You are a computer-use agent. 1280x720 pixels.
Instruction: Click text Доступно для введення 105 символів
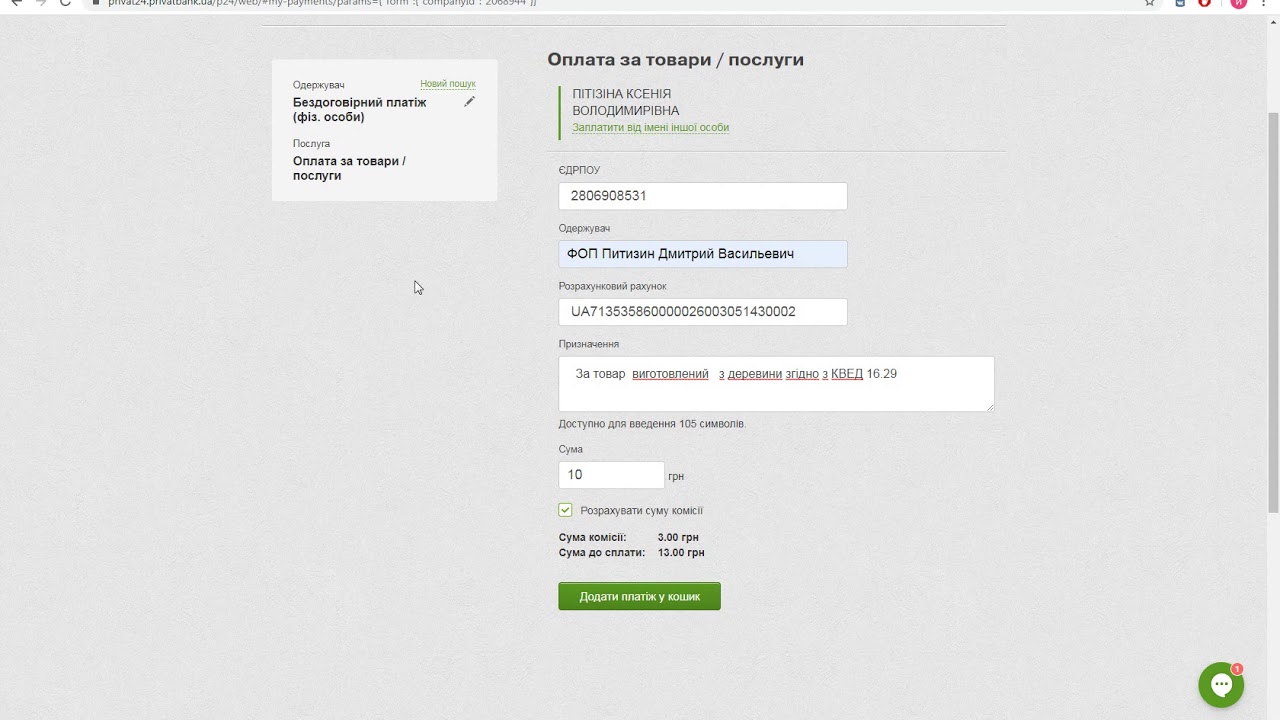coord(652,424)
